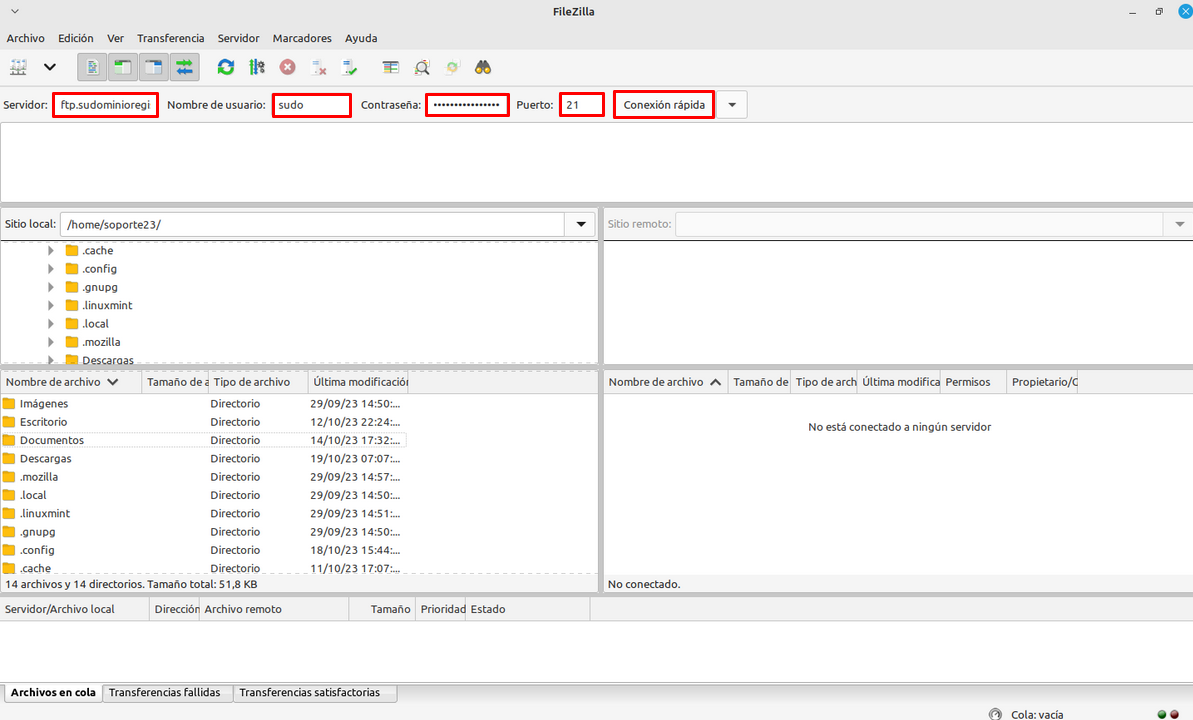Click the Puerto port field

[582, 105]
